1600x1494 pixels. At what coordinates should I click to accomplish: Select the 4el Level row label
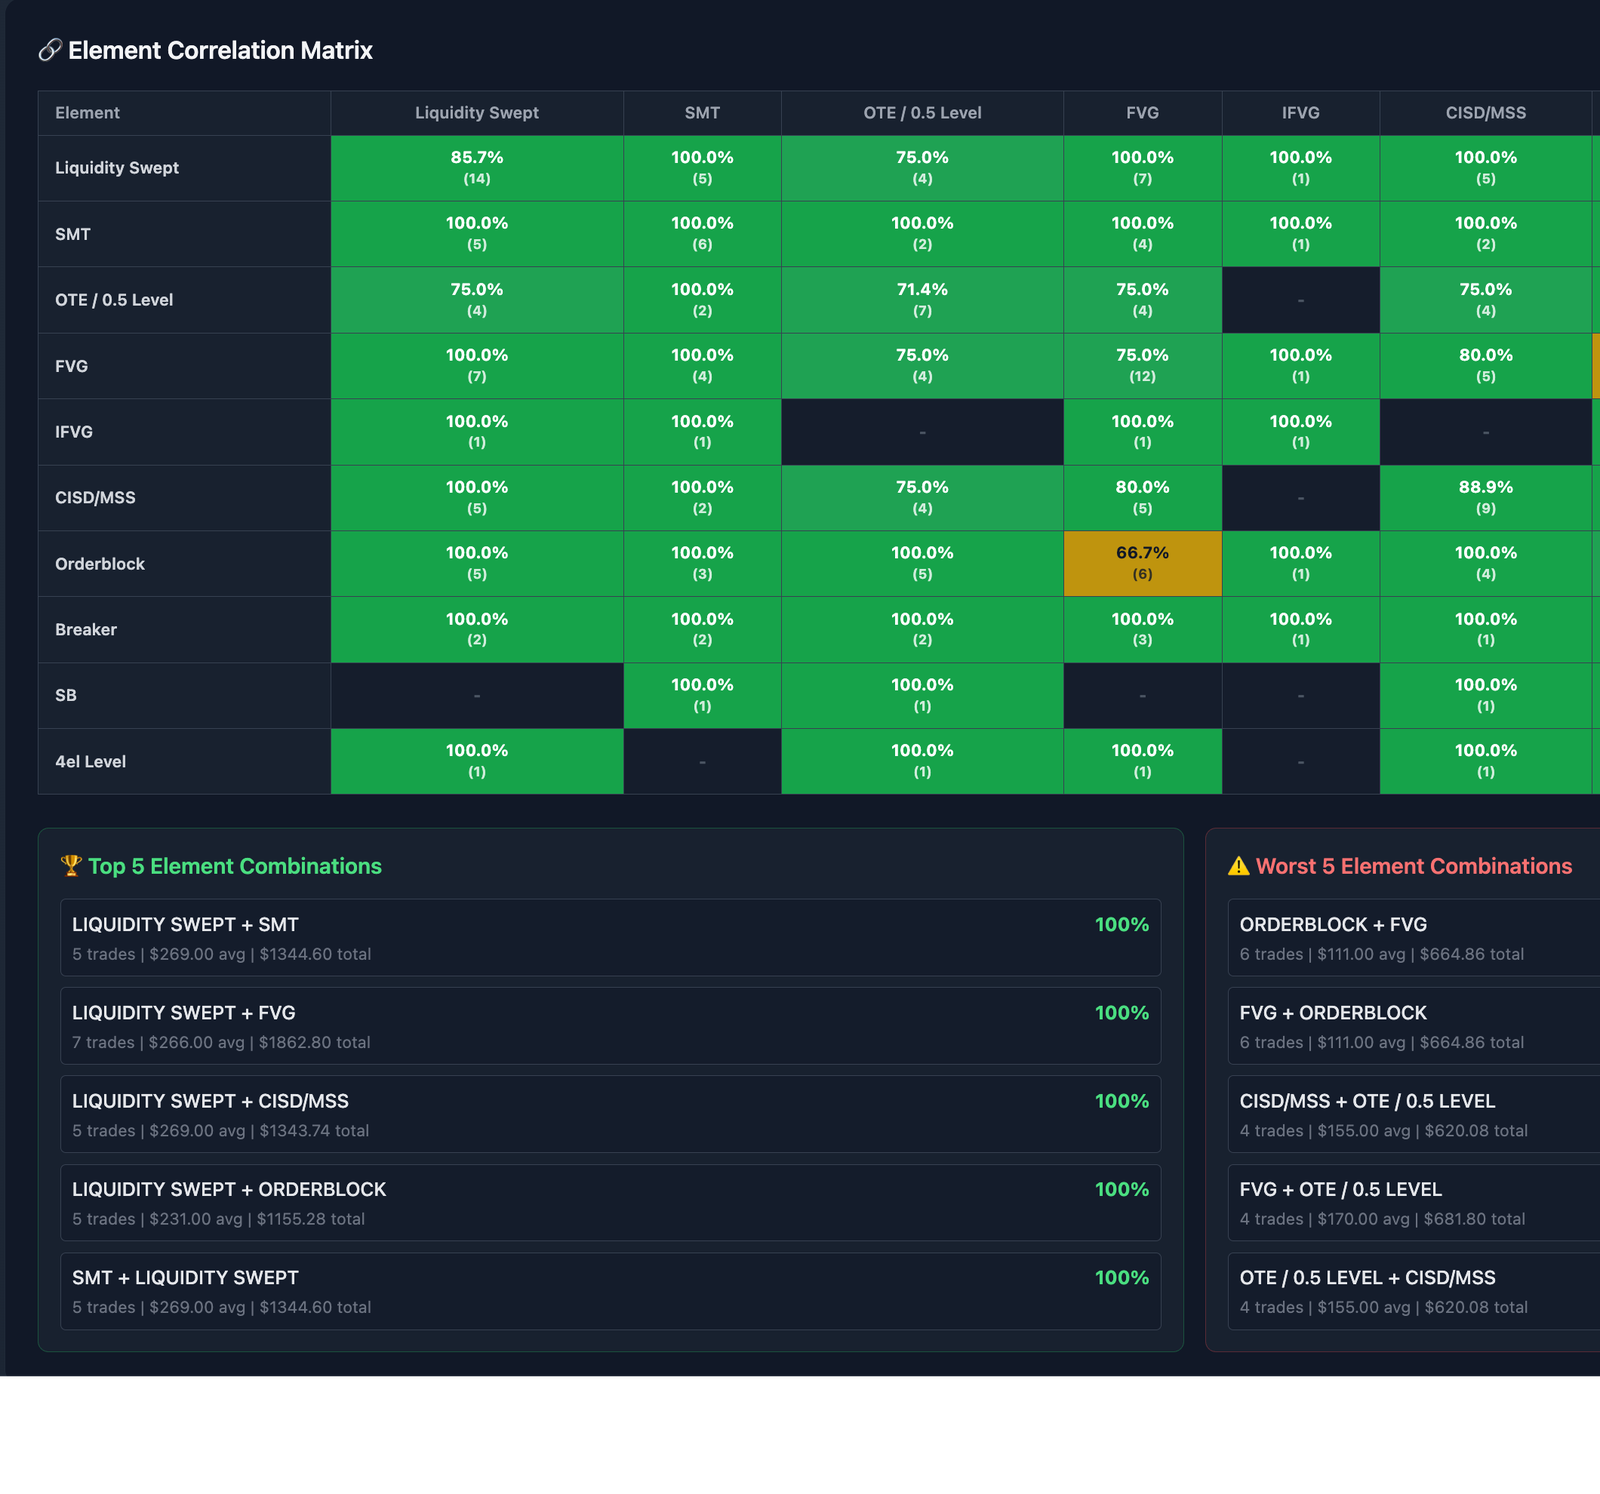(x=90, y=761)
